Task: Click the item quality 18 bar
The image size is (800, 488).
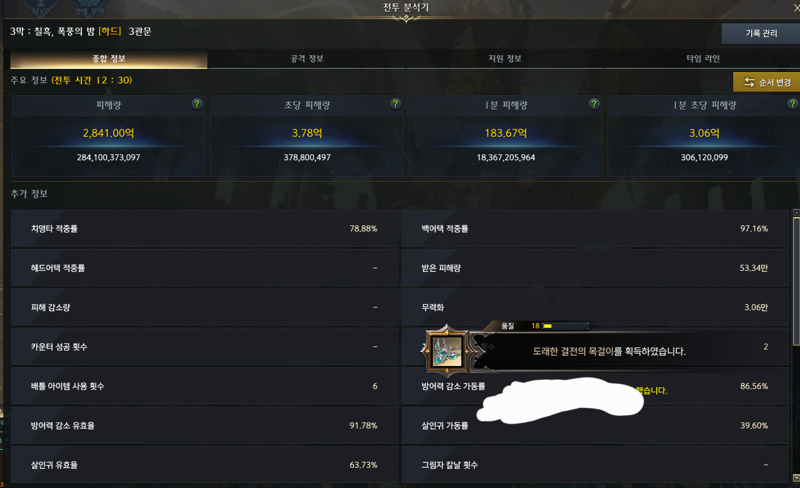Action: click(566, 326)
